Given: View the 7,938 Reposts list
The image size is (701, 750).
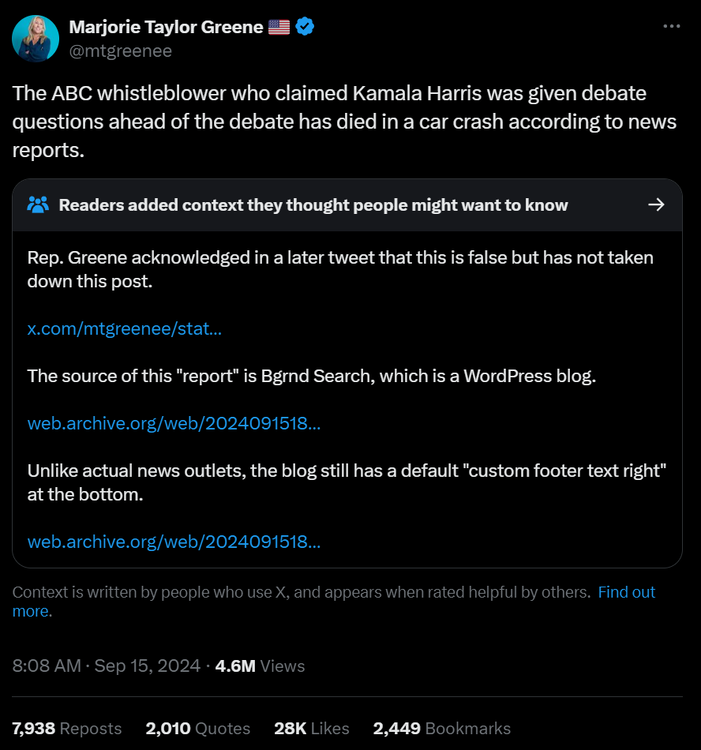Looking at the screenshot, I should (67, 728).
